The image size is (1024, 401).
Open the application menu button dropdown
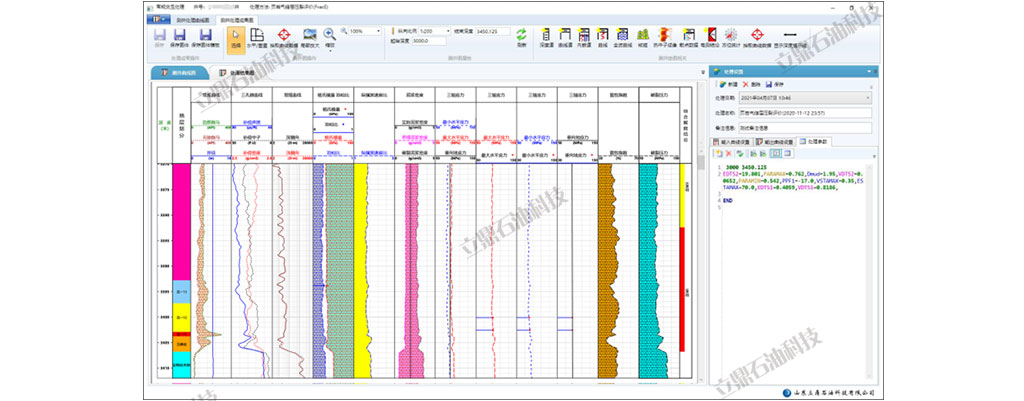tap(159, 19)
